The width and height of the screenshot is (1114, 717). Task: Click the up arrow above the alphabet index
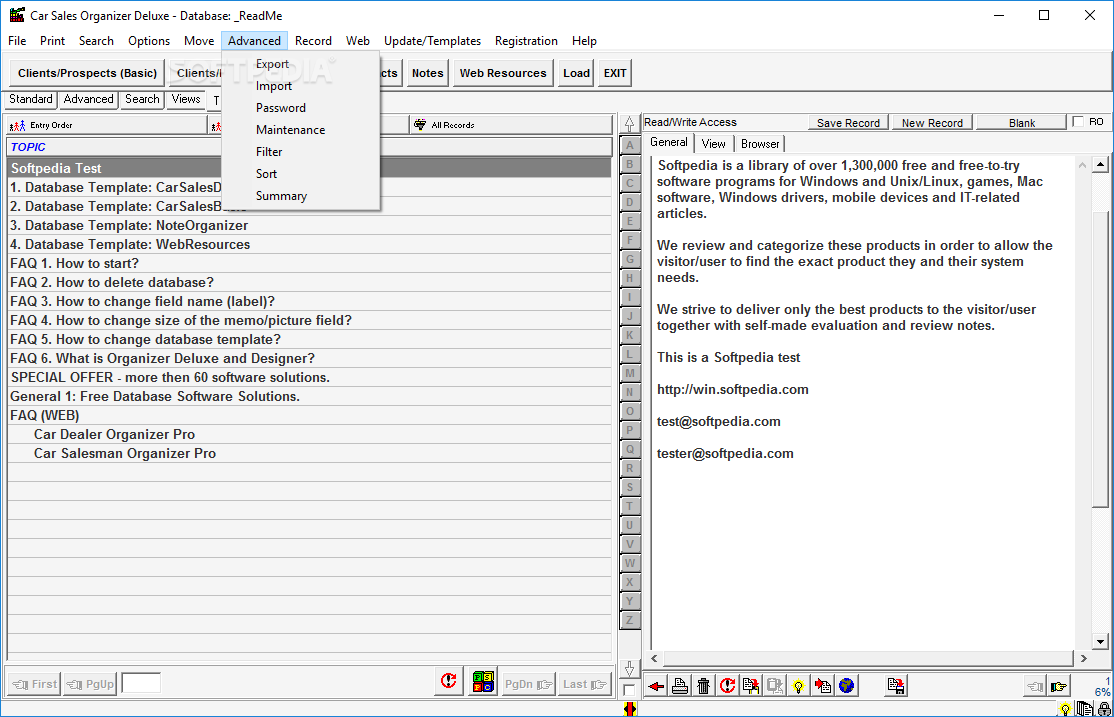coord(629,124)
